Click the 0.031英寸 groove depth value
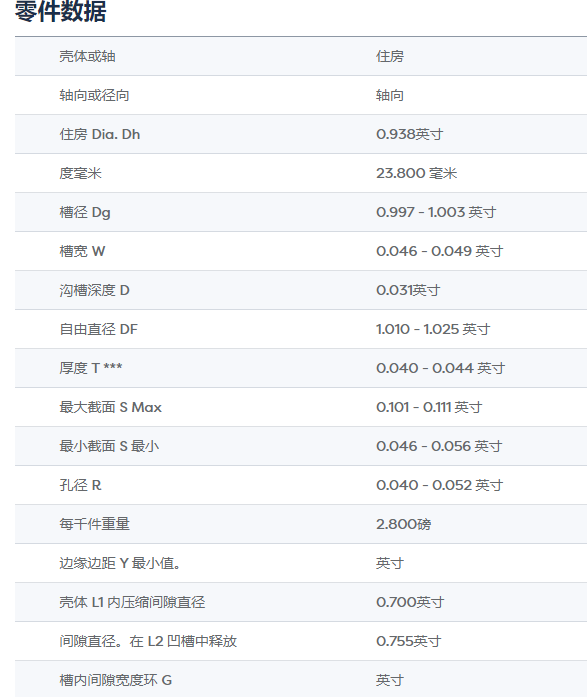This screenshot has height=697, width=587. 408,290
